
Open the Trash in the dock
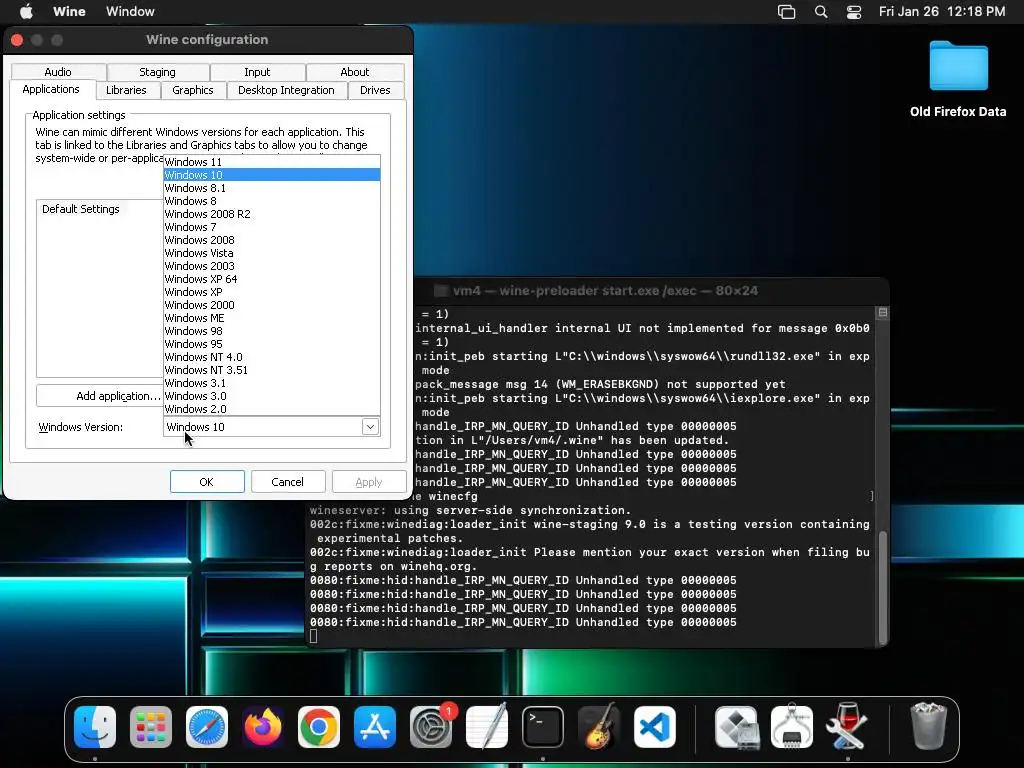tap(929, 727)
